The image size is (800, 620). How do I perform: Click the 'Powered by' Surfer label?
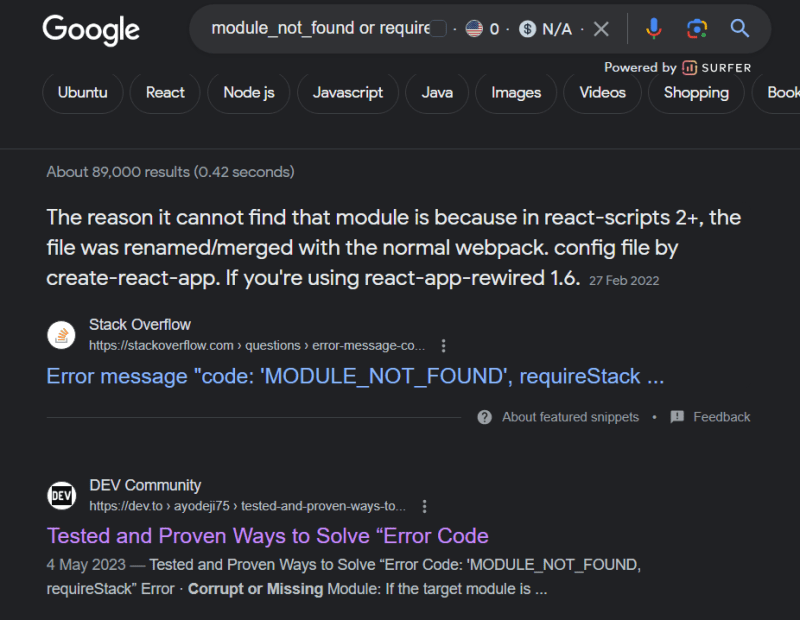click(x=640, y=67)
